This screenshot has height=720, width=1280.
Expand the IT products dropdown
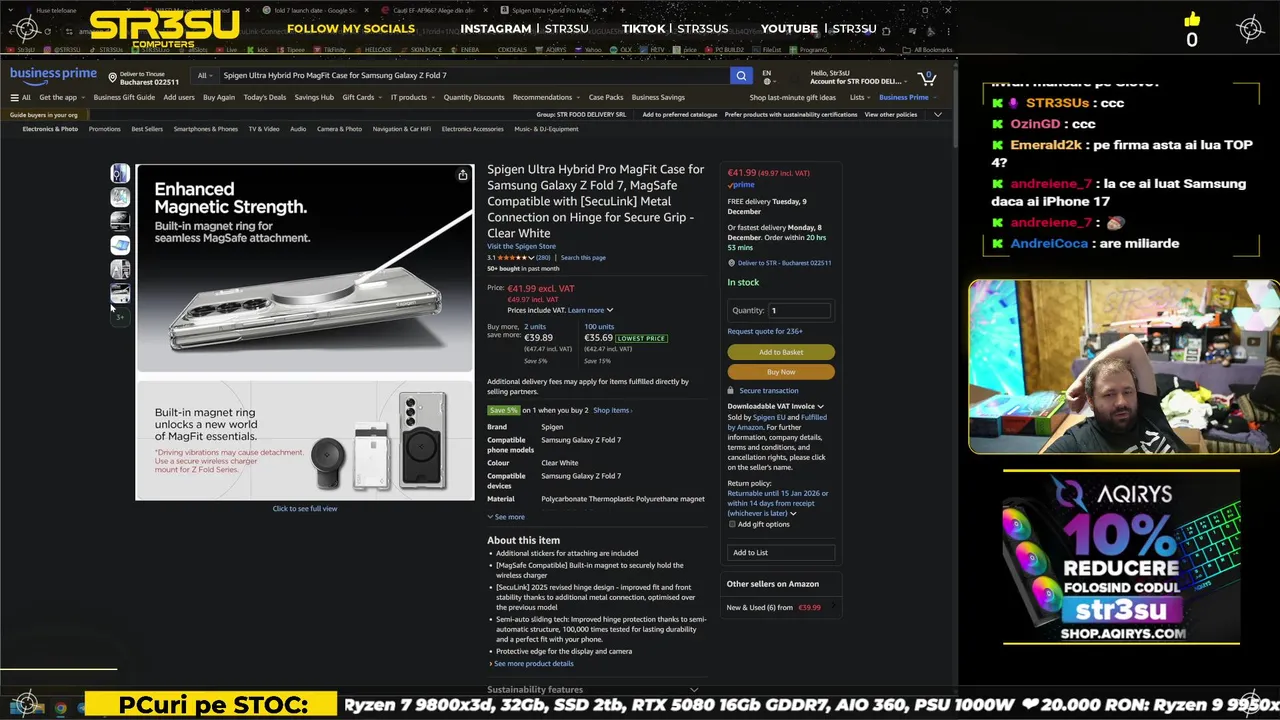[x=412, y=97]
